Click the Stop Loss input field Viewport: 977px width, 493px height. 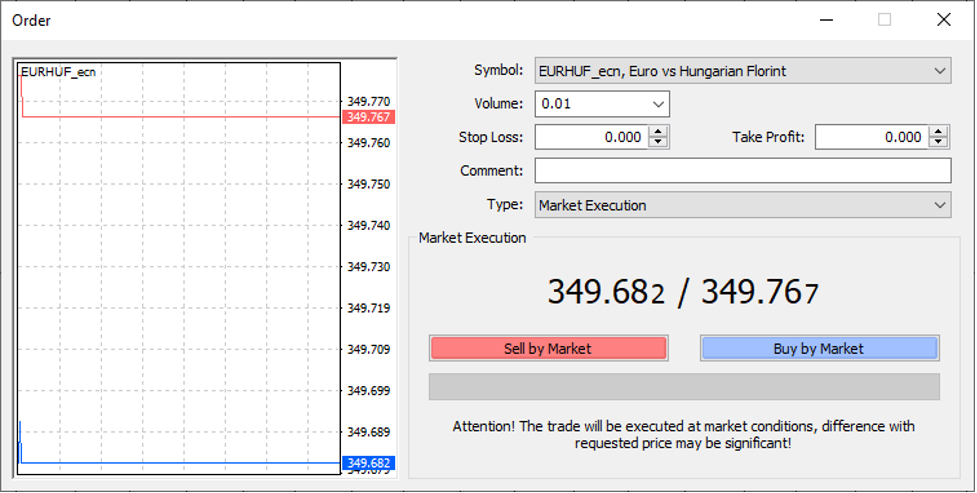click(591, 137)
